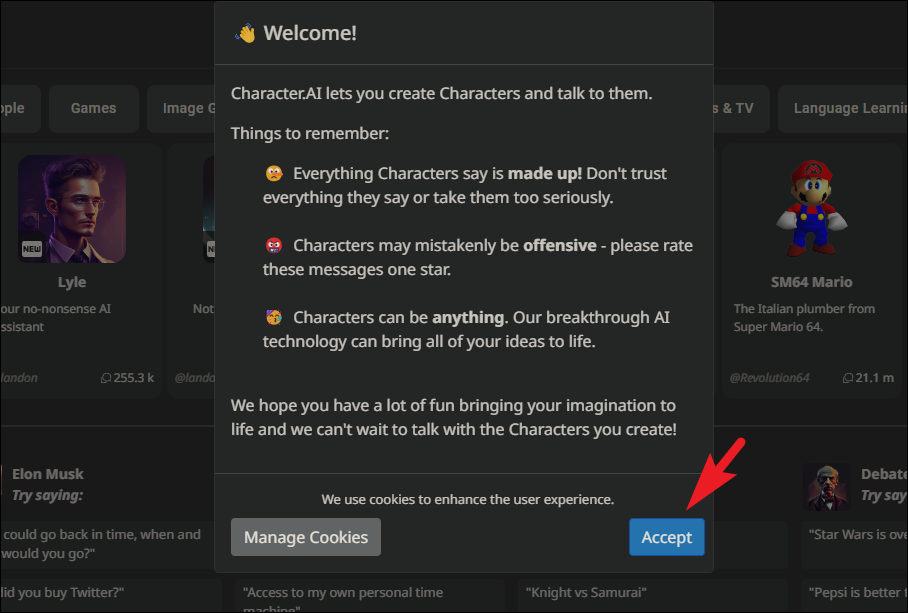Open the SM64 Mario character image
Viewport: 908px width, 613px height.
click(x=811, y=208)
